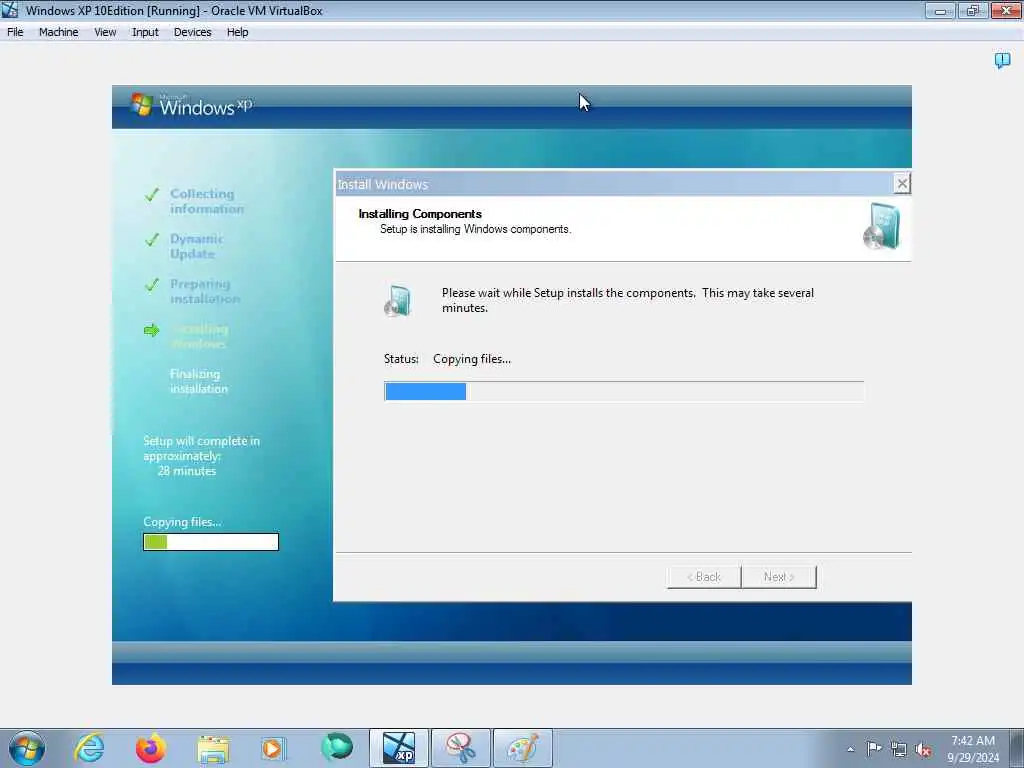Screen dimensions: 1024x768
Task: Switch to the VirtualBox XP taskbar button
Action: pos(399,748)
